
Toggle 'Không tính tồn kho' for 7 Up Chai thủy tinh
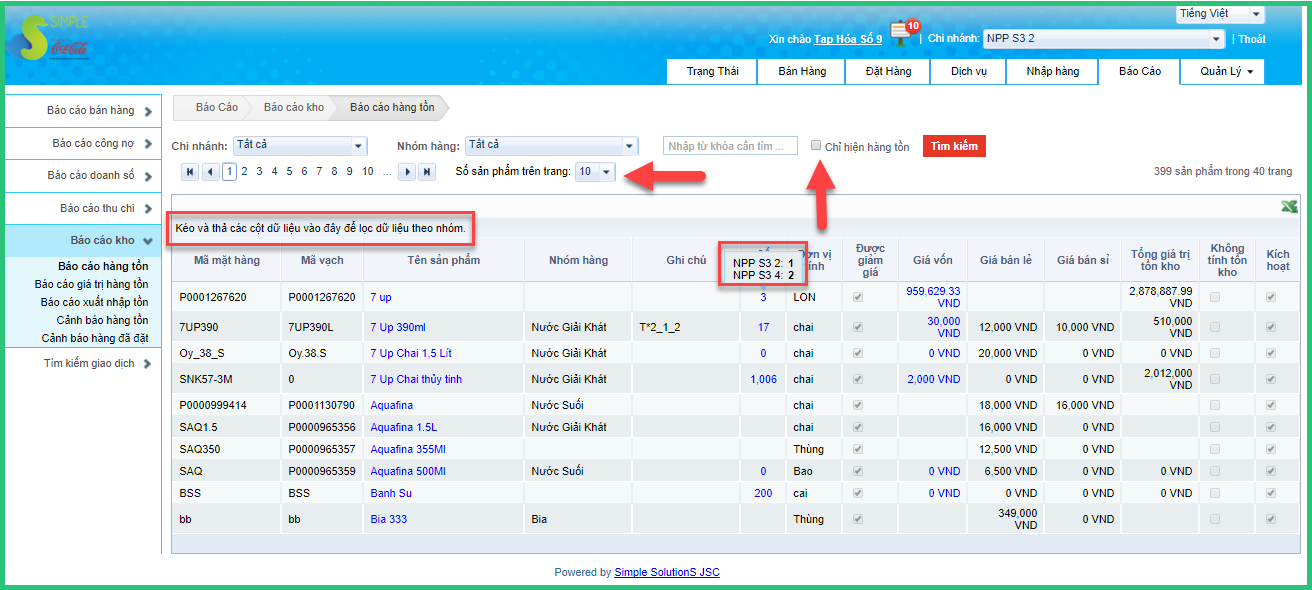tap(1215, 379)
